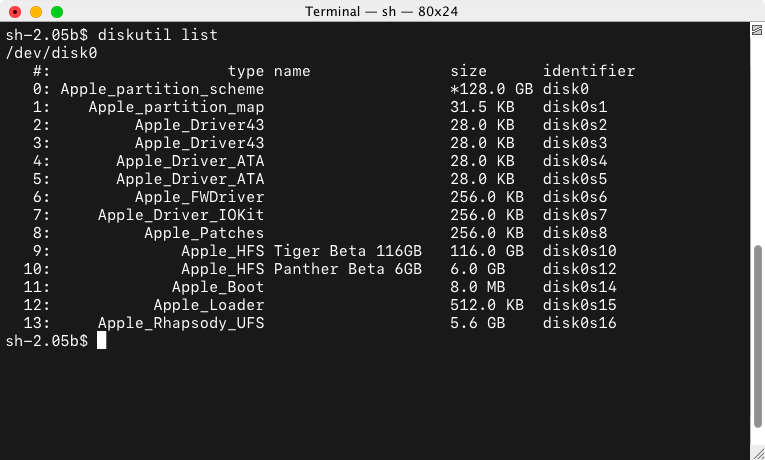Click identifier 'disk0s12'

pyautogui.click(x=580, y=269)
